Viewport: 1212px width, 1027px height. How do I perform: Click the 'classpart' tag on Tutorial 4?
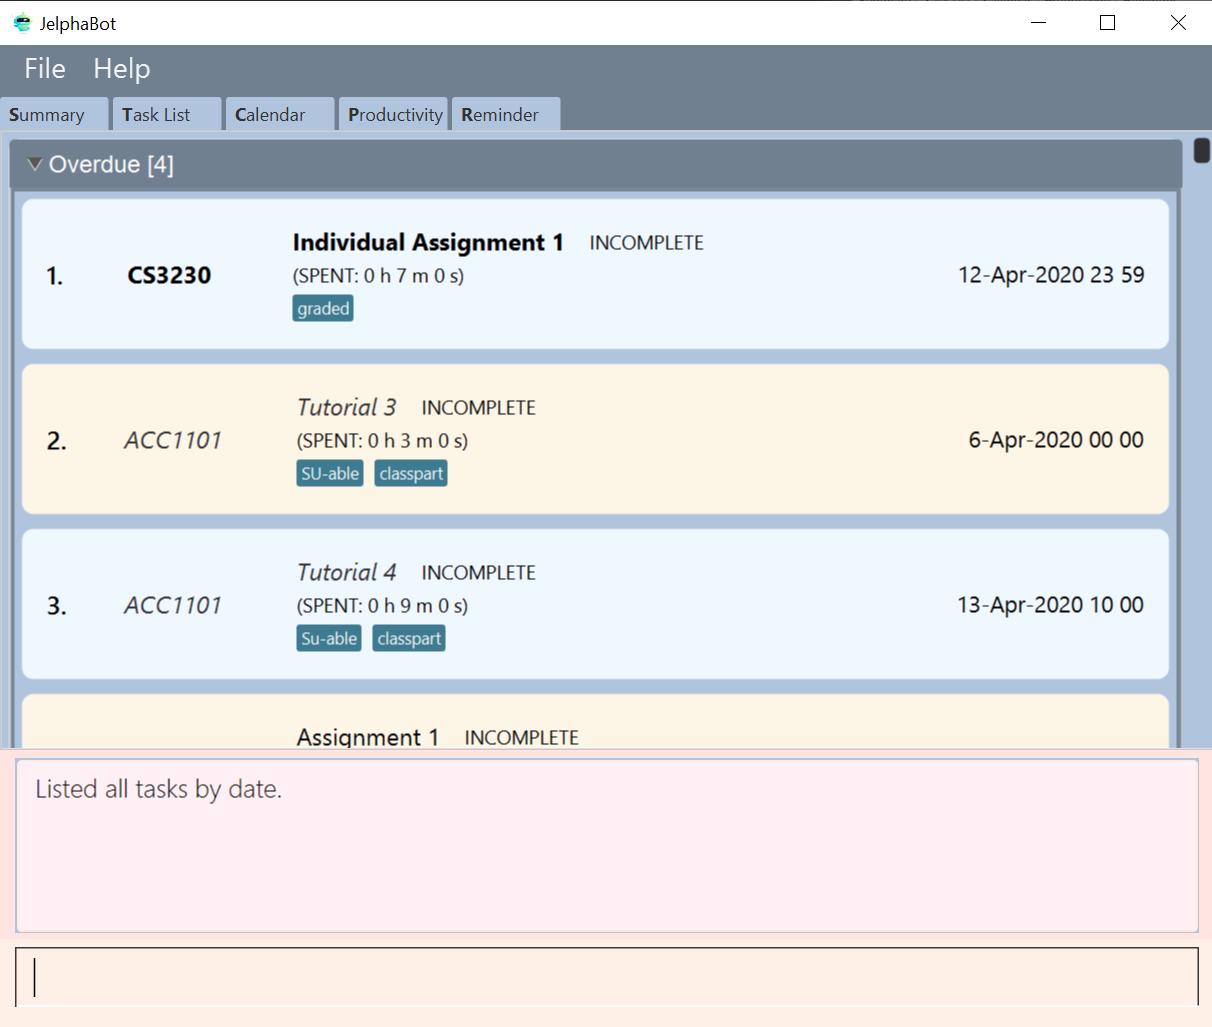click(409, 639)
